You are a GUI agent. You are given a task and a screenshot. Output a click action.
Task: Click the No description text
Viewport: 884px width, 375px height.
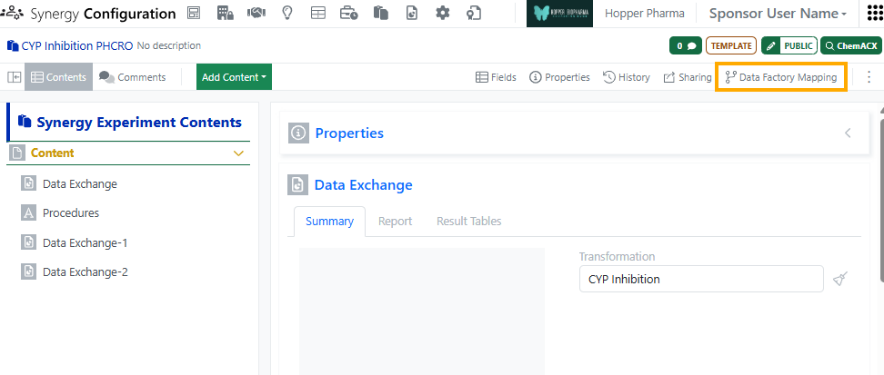(169, 46)
